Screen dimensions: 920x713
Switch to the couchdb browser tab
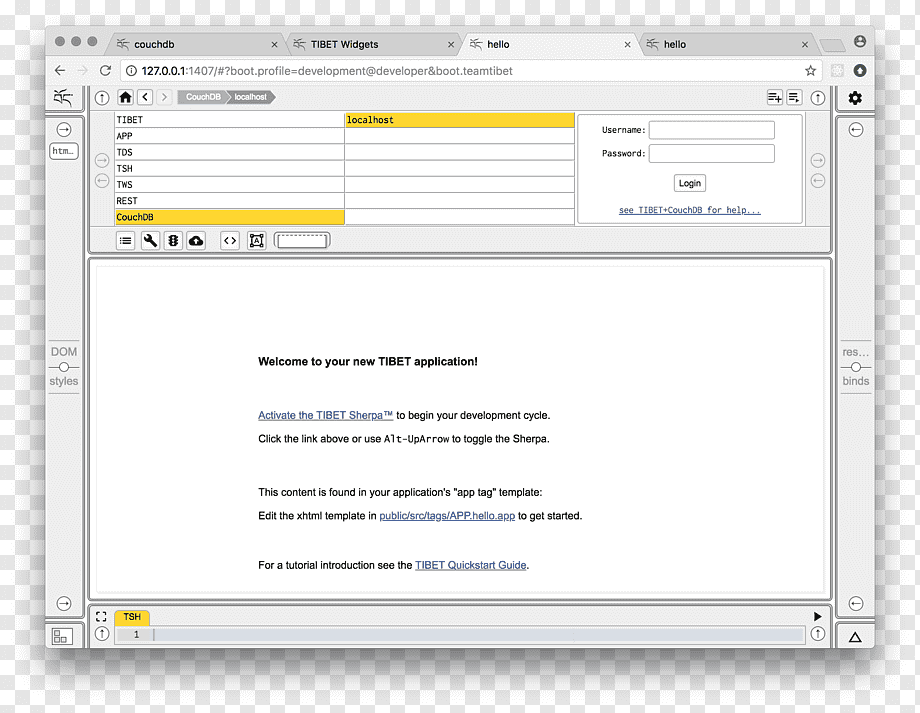(x=197, y=45)
